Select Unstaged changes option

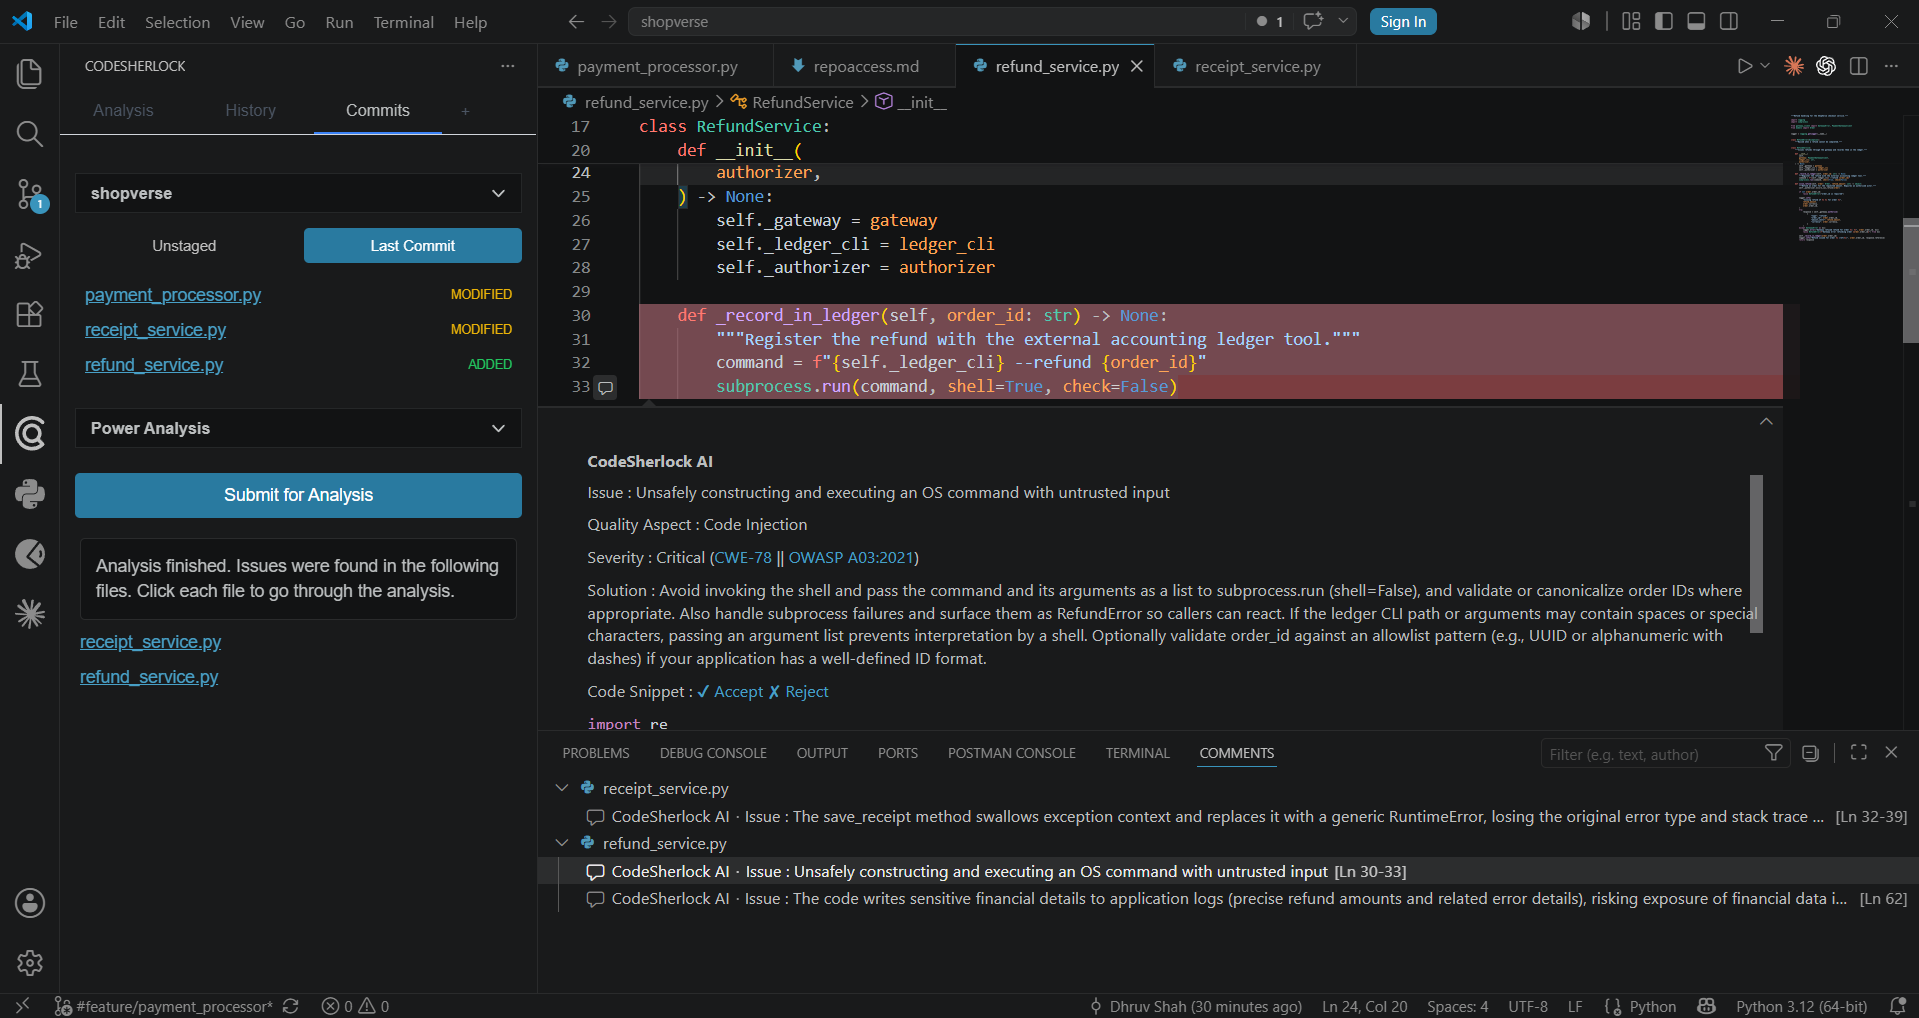[184, 246]
